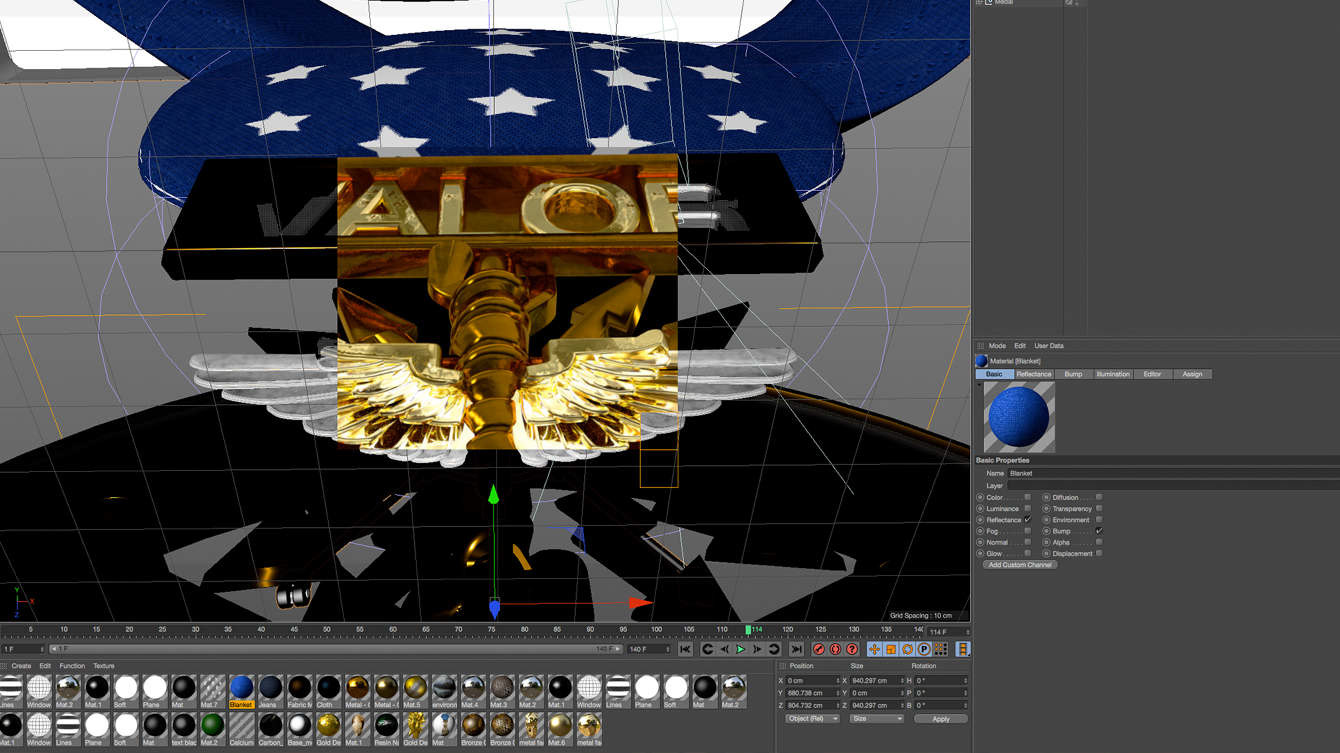Enable the Color channel checkbox

(x=1027, y=497)
